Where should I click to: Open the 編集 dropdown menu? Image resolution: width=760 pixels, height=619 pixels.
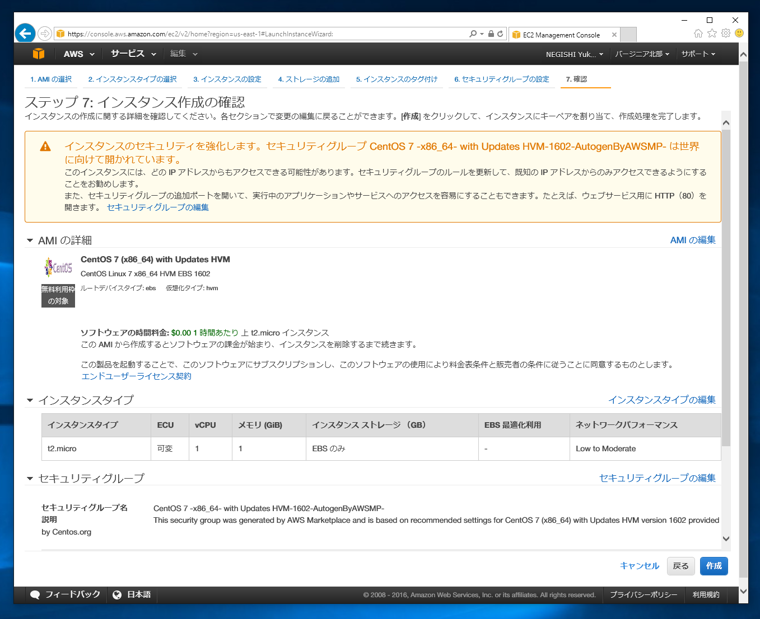click(184, 54)
